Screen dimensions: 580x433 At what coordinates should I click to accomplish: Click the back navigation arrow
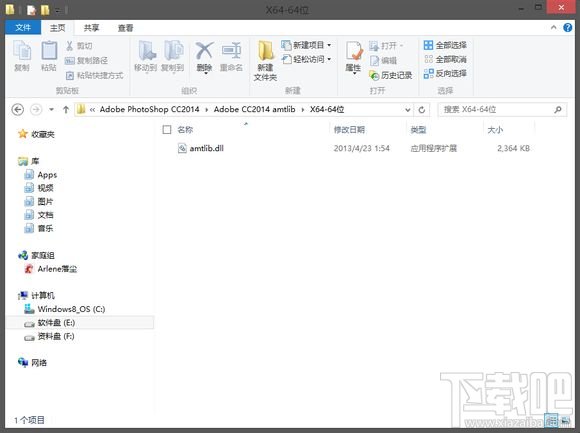point(17,109)
